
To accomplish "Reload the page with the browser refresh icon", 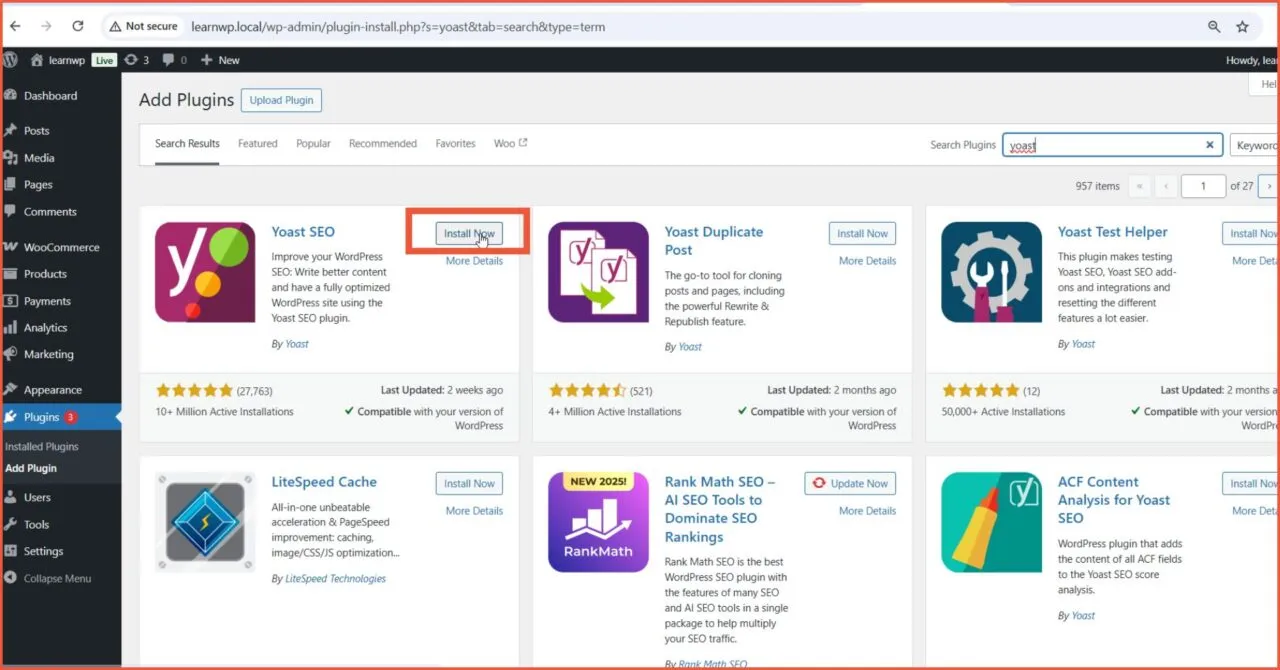I will (x=78, y=27).
